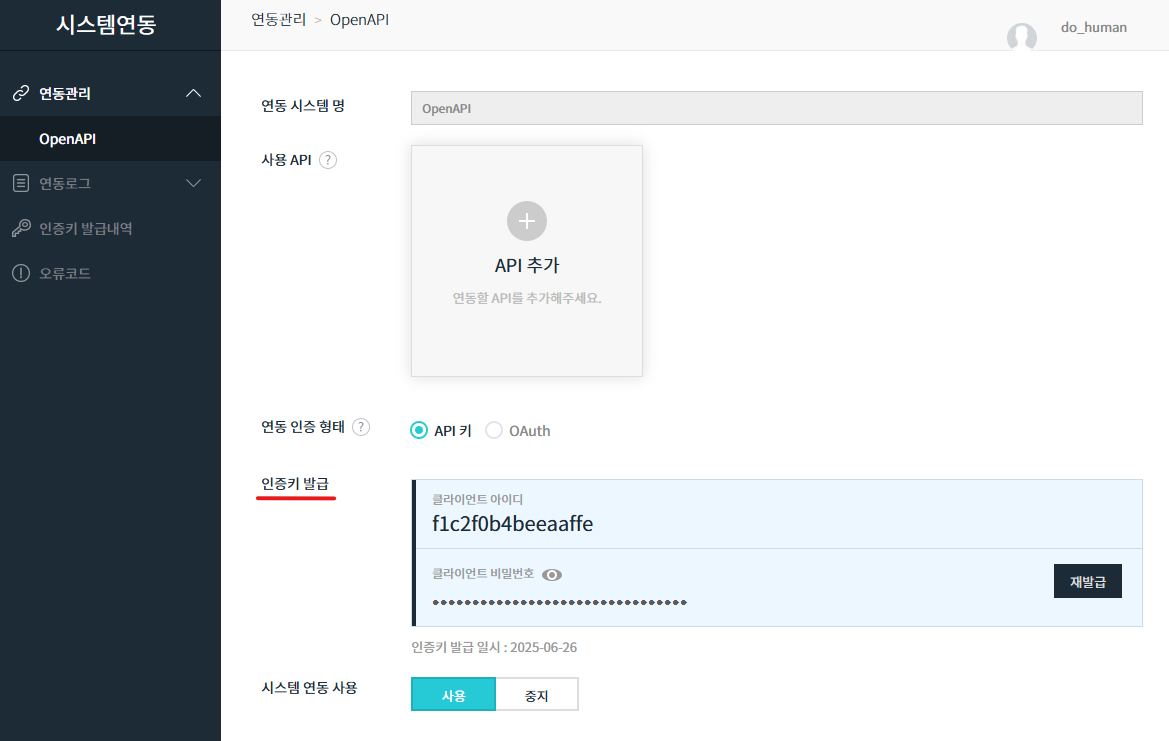Select the OAuth radio button

tap(494, 431)
